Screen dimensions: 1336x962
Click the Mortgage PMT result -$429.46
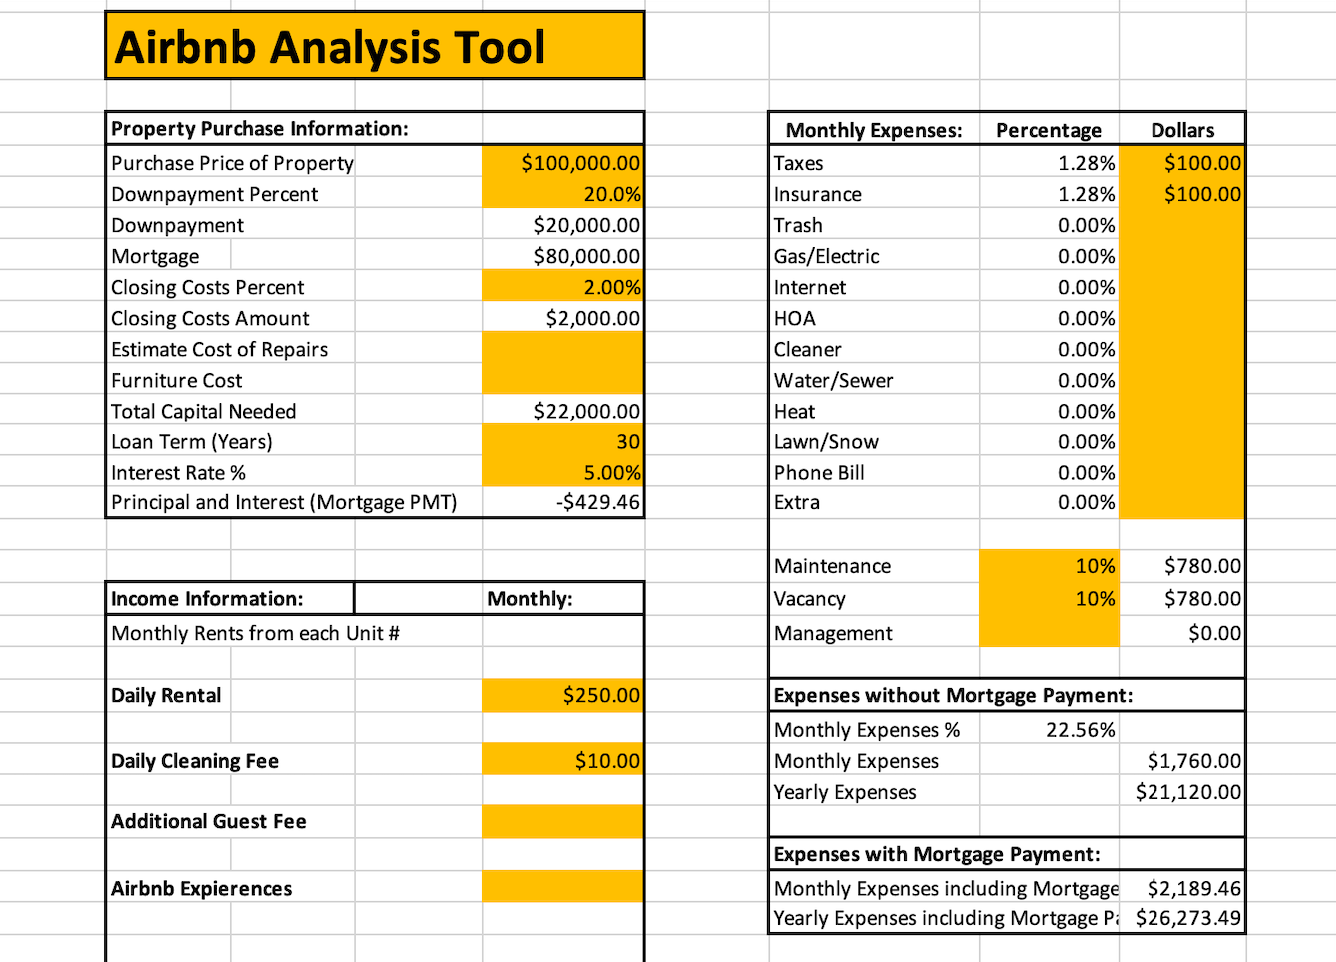pyautogui.click(x=563, y=502)
